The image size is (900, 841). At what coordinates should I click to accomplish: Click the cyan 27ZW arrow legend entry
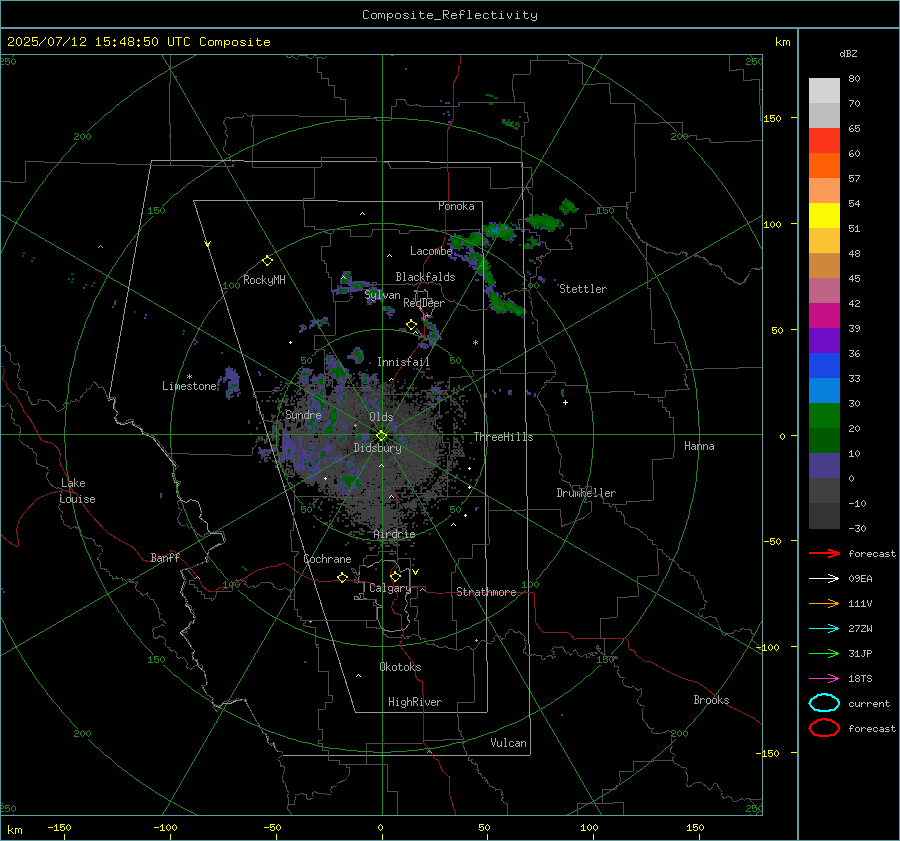point(824,629)
